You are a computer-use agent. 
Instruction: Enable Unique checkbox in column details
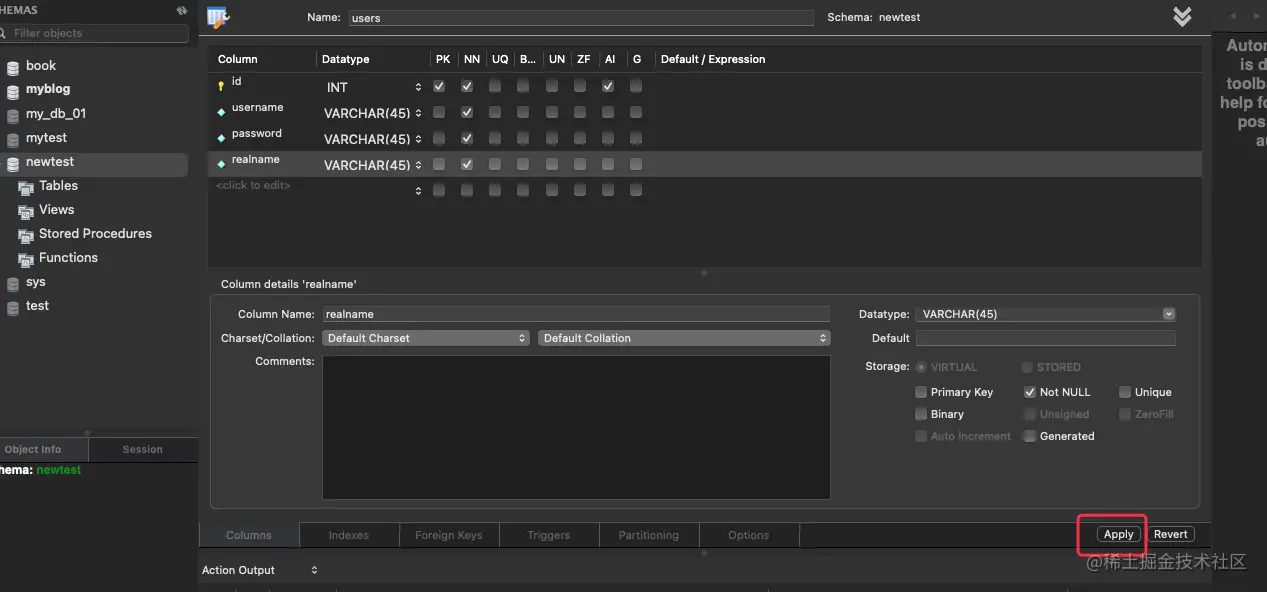click(x=1125, y=392)
